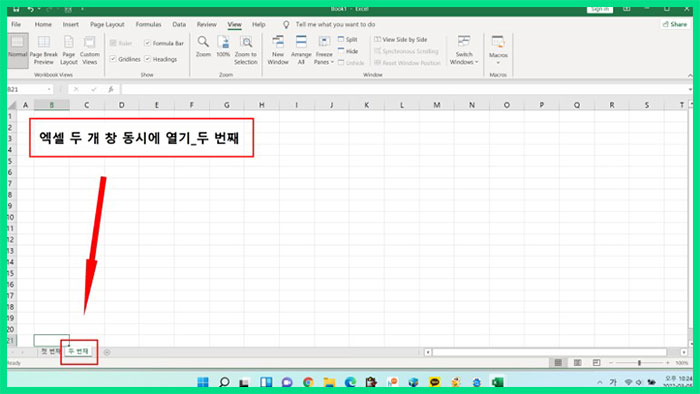The width and height of the screenshot is (700, 394).
Task: Undo last action in quick access toolbar
Action: pos(30,9)
